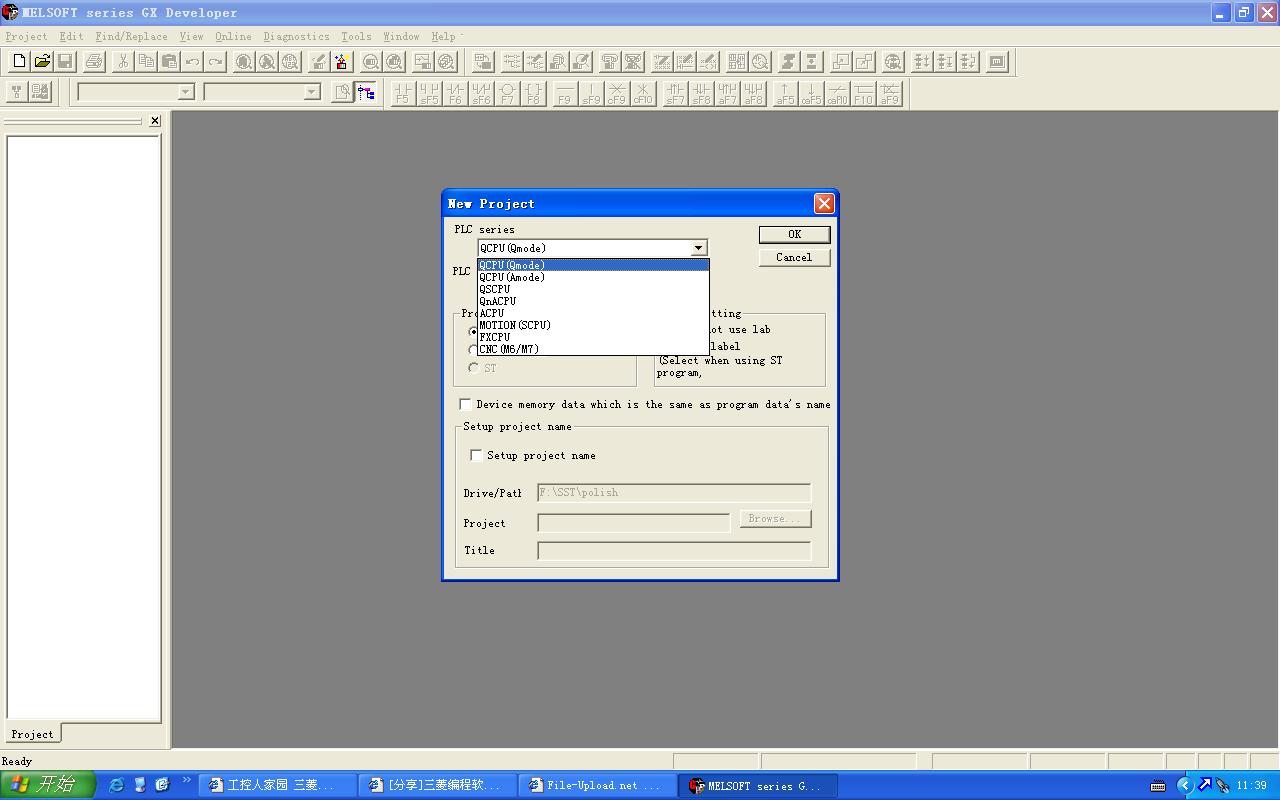Pick MOTION(SCPU) from the PLC series list

click(x=514, y=325)
